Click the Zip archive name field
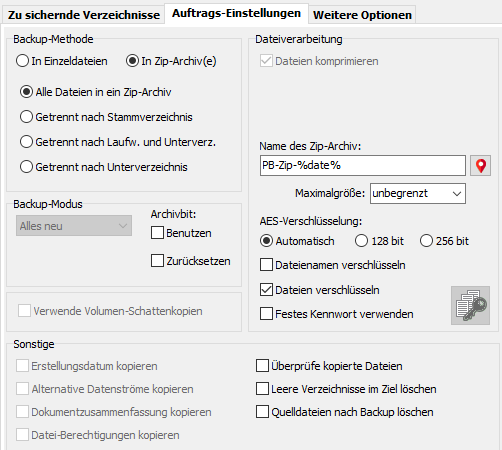Image resolution: width=502 pixels, height=450 pixels. [x=363, y=165]
